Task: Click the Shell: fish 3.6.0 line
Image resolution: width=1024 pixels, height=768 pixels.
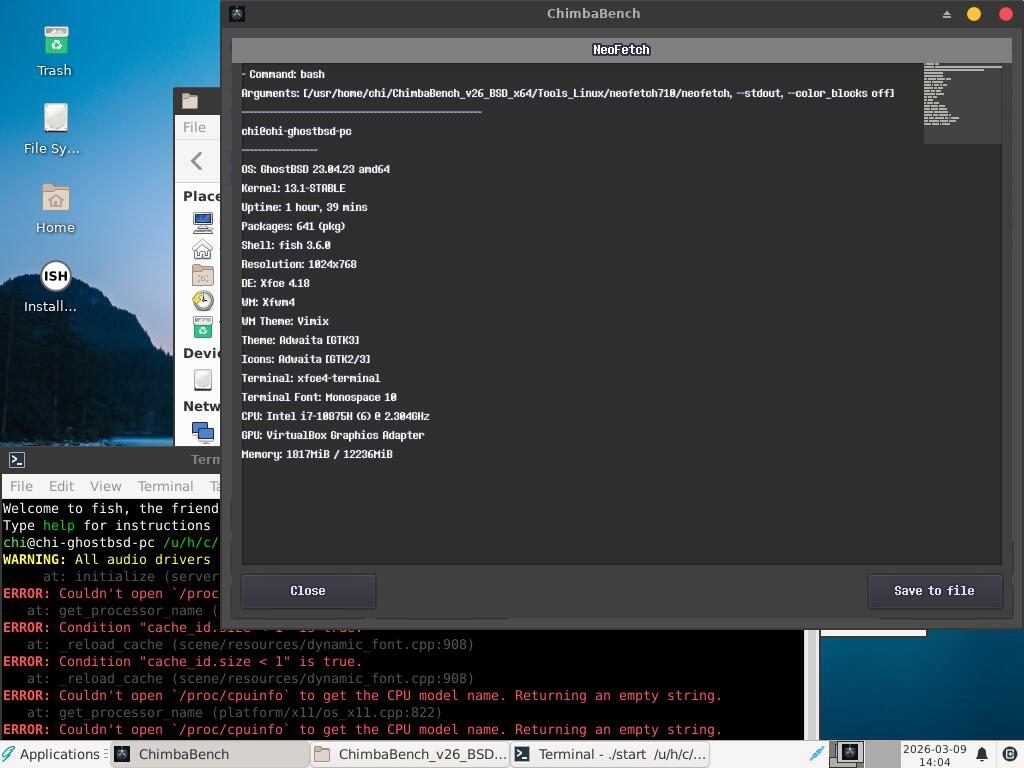Action: [286, 245]
